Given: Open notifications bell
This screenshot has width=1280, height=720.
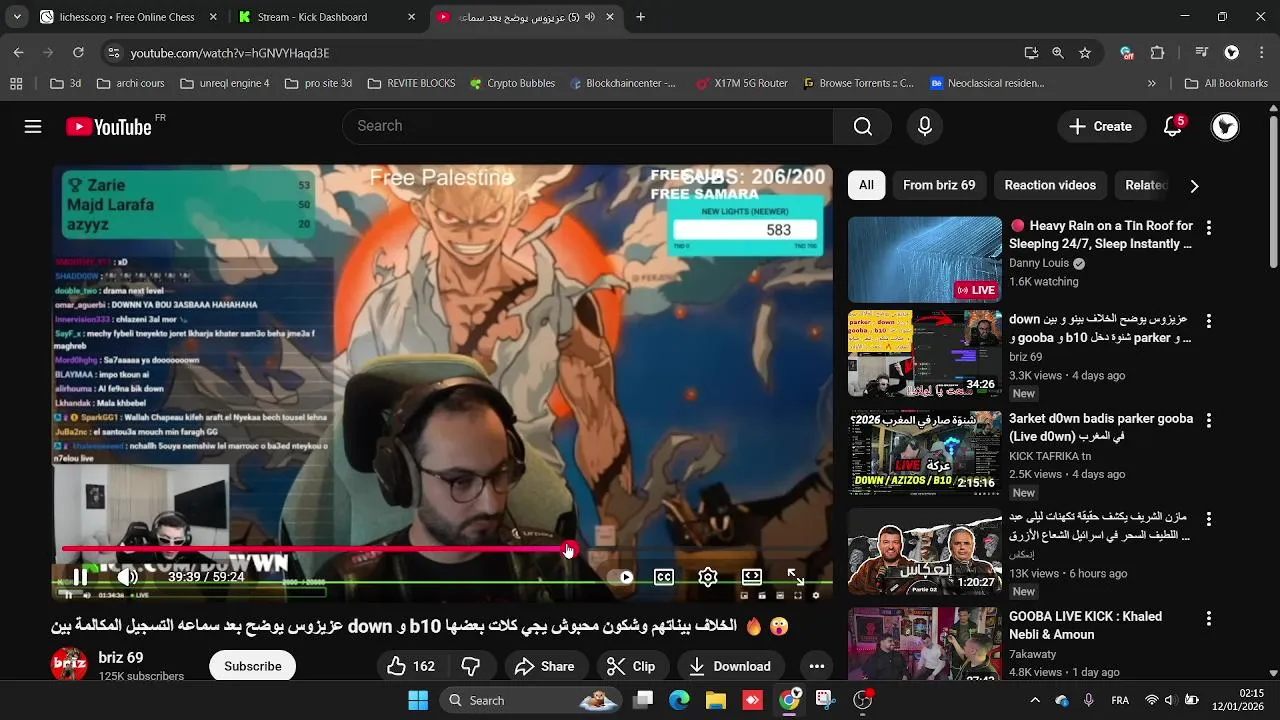Looking at the screenshot, I should tap(1173, 126).
